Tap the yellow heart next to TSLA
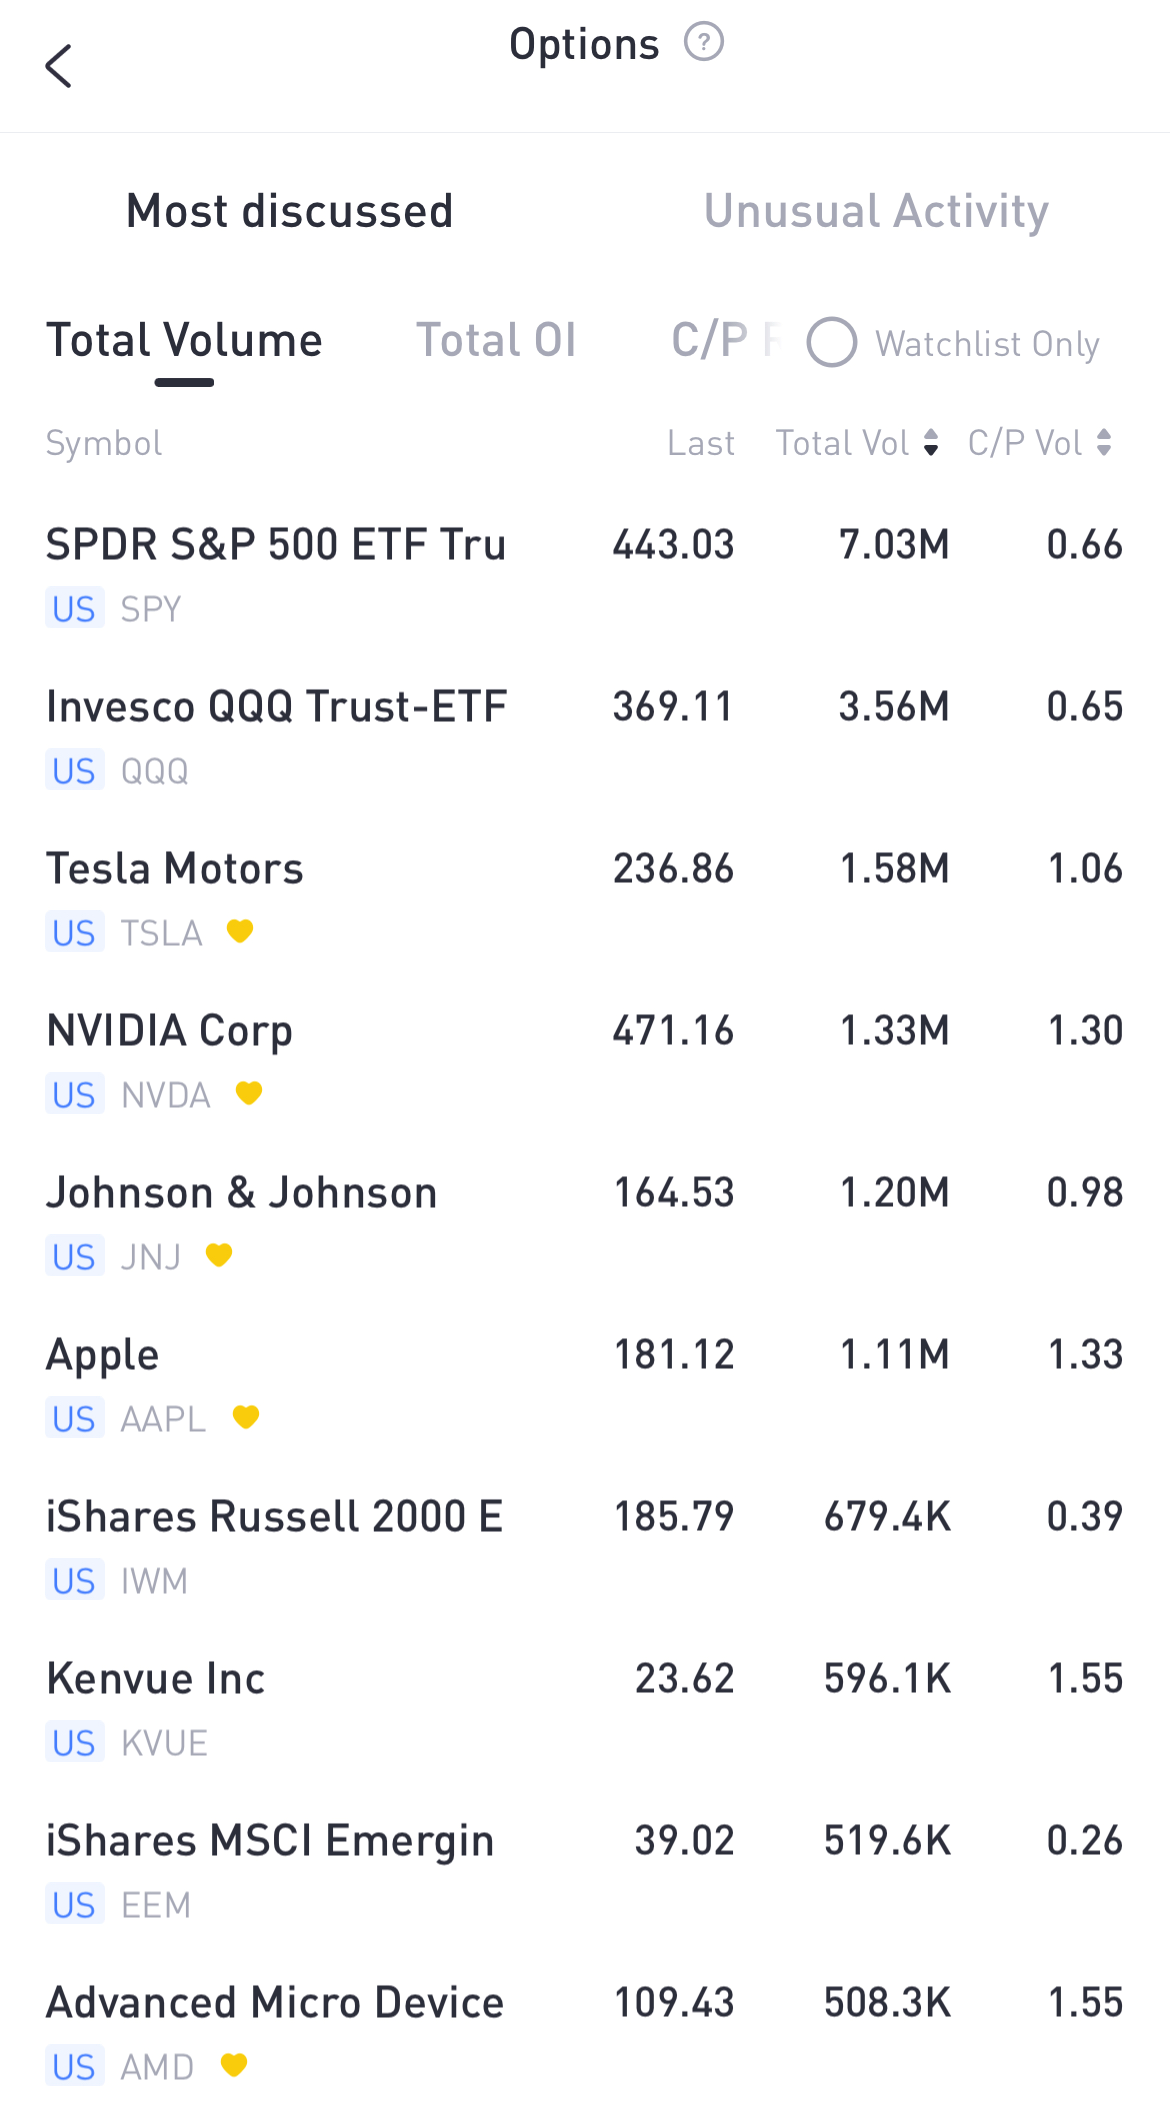The height and width of the screenshot is (2124, 1170). 240,931
